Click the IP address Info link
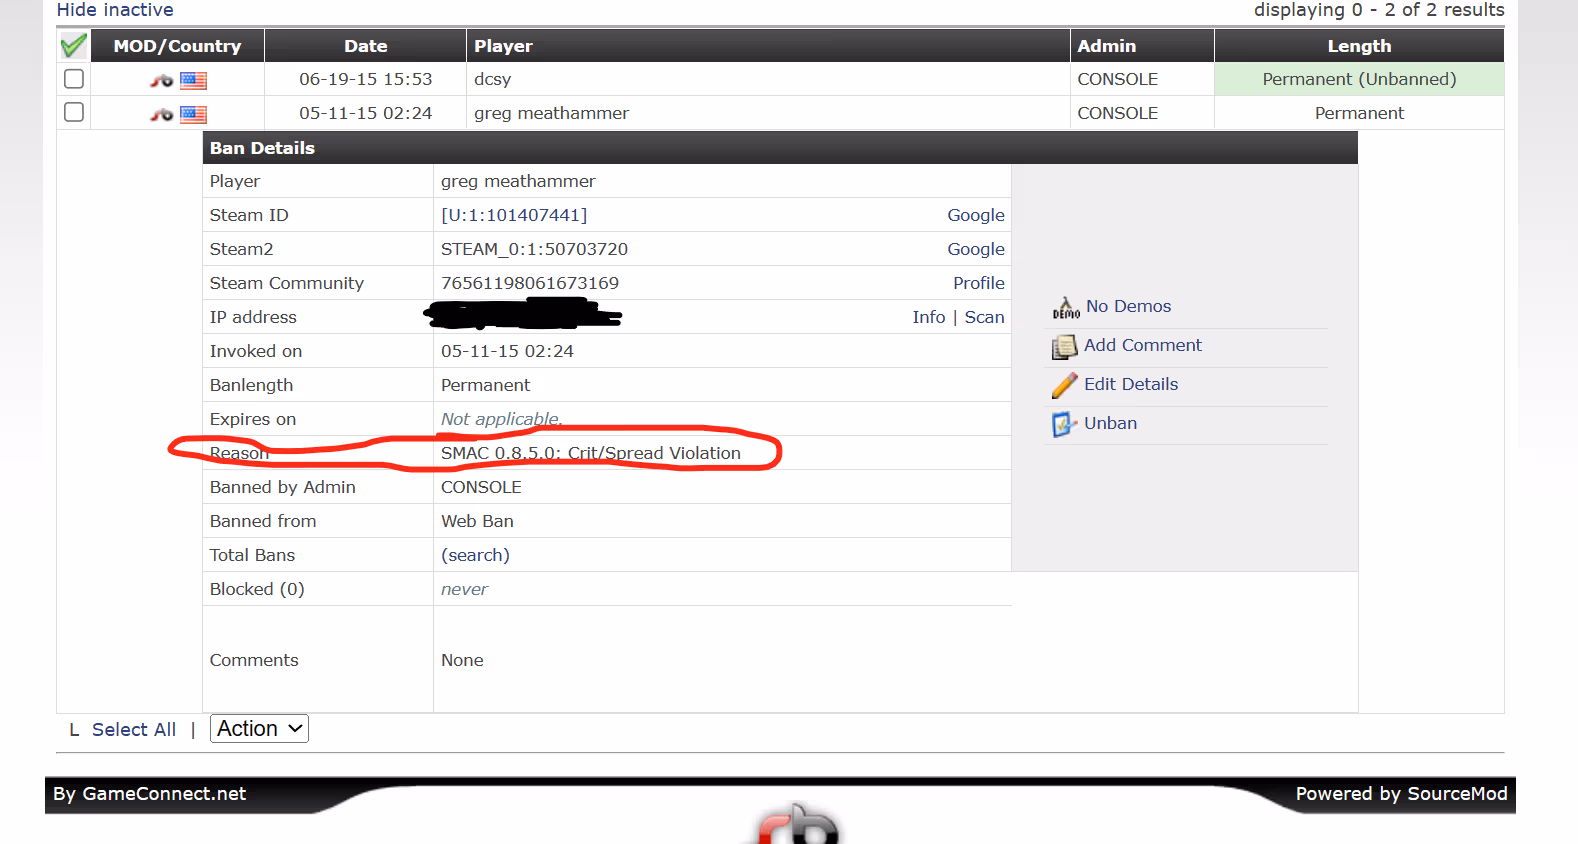The image size is (1578, 844). 929,317
